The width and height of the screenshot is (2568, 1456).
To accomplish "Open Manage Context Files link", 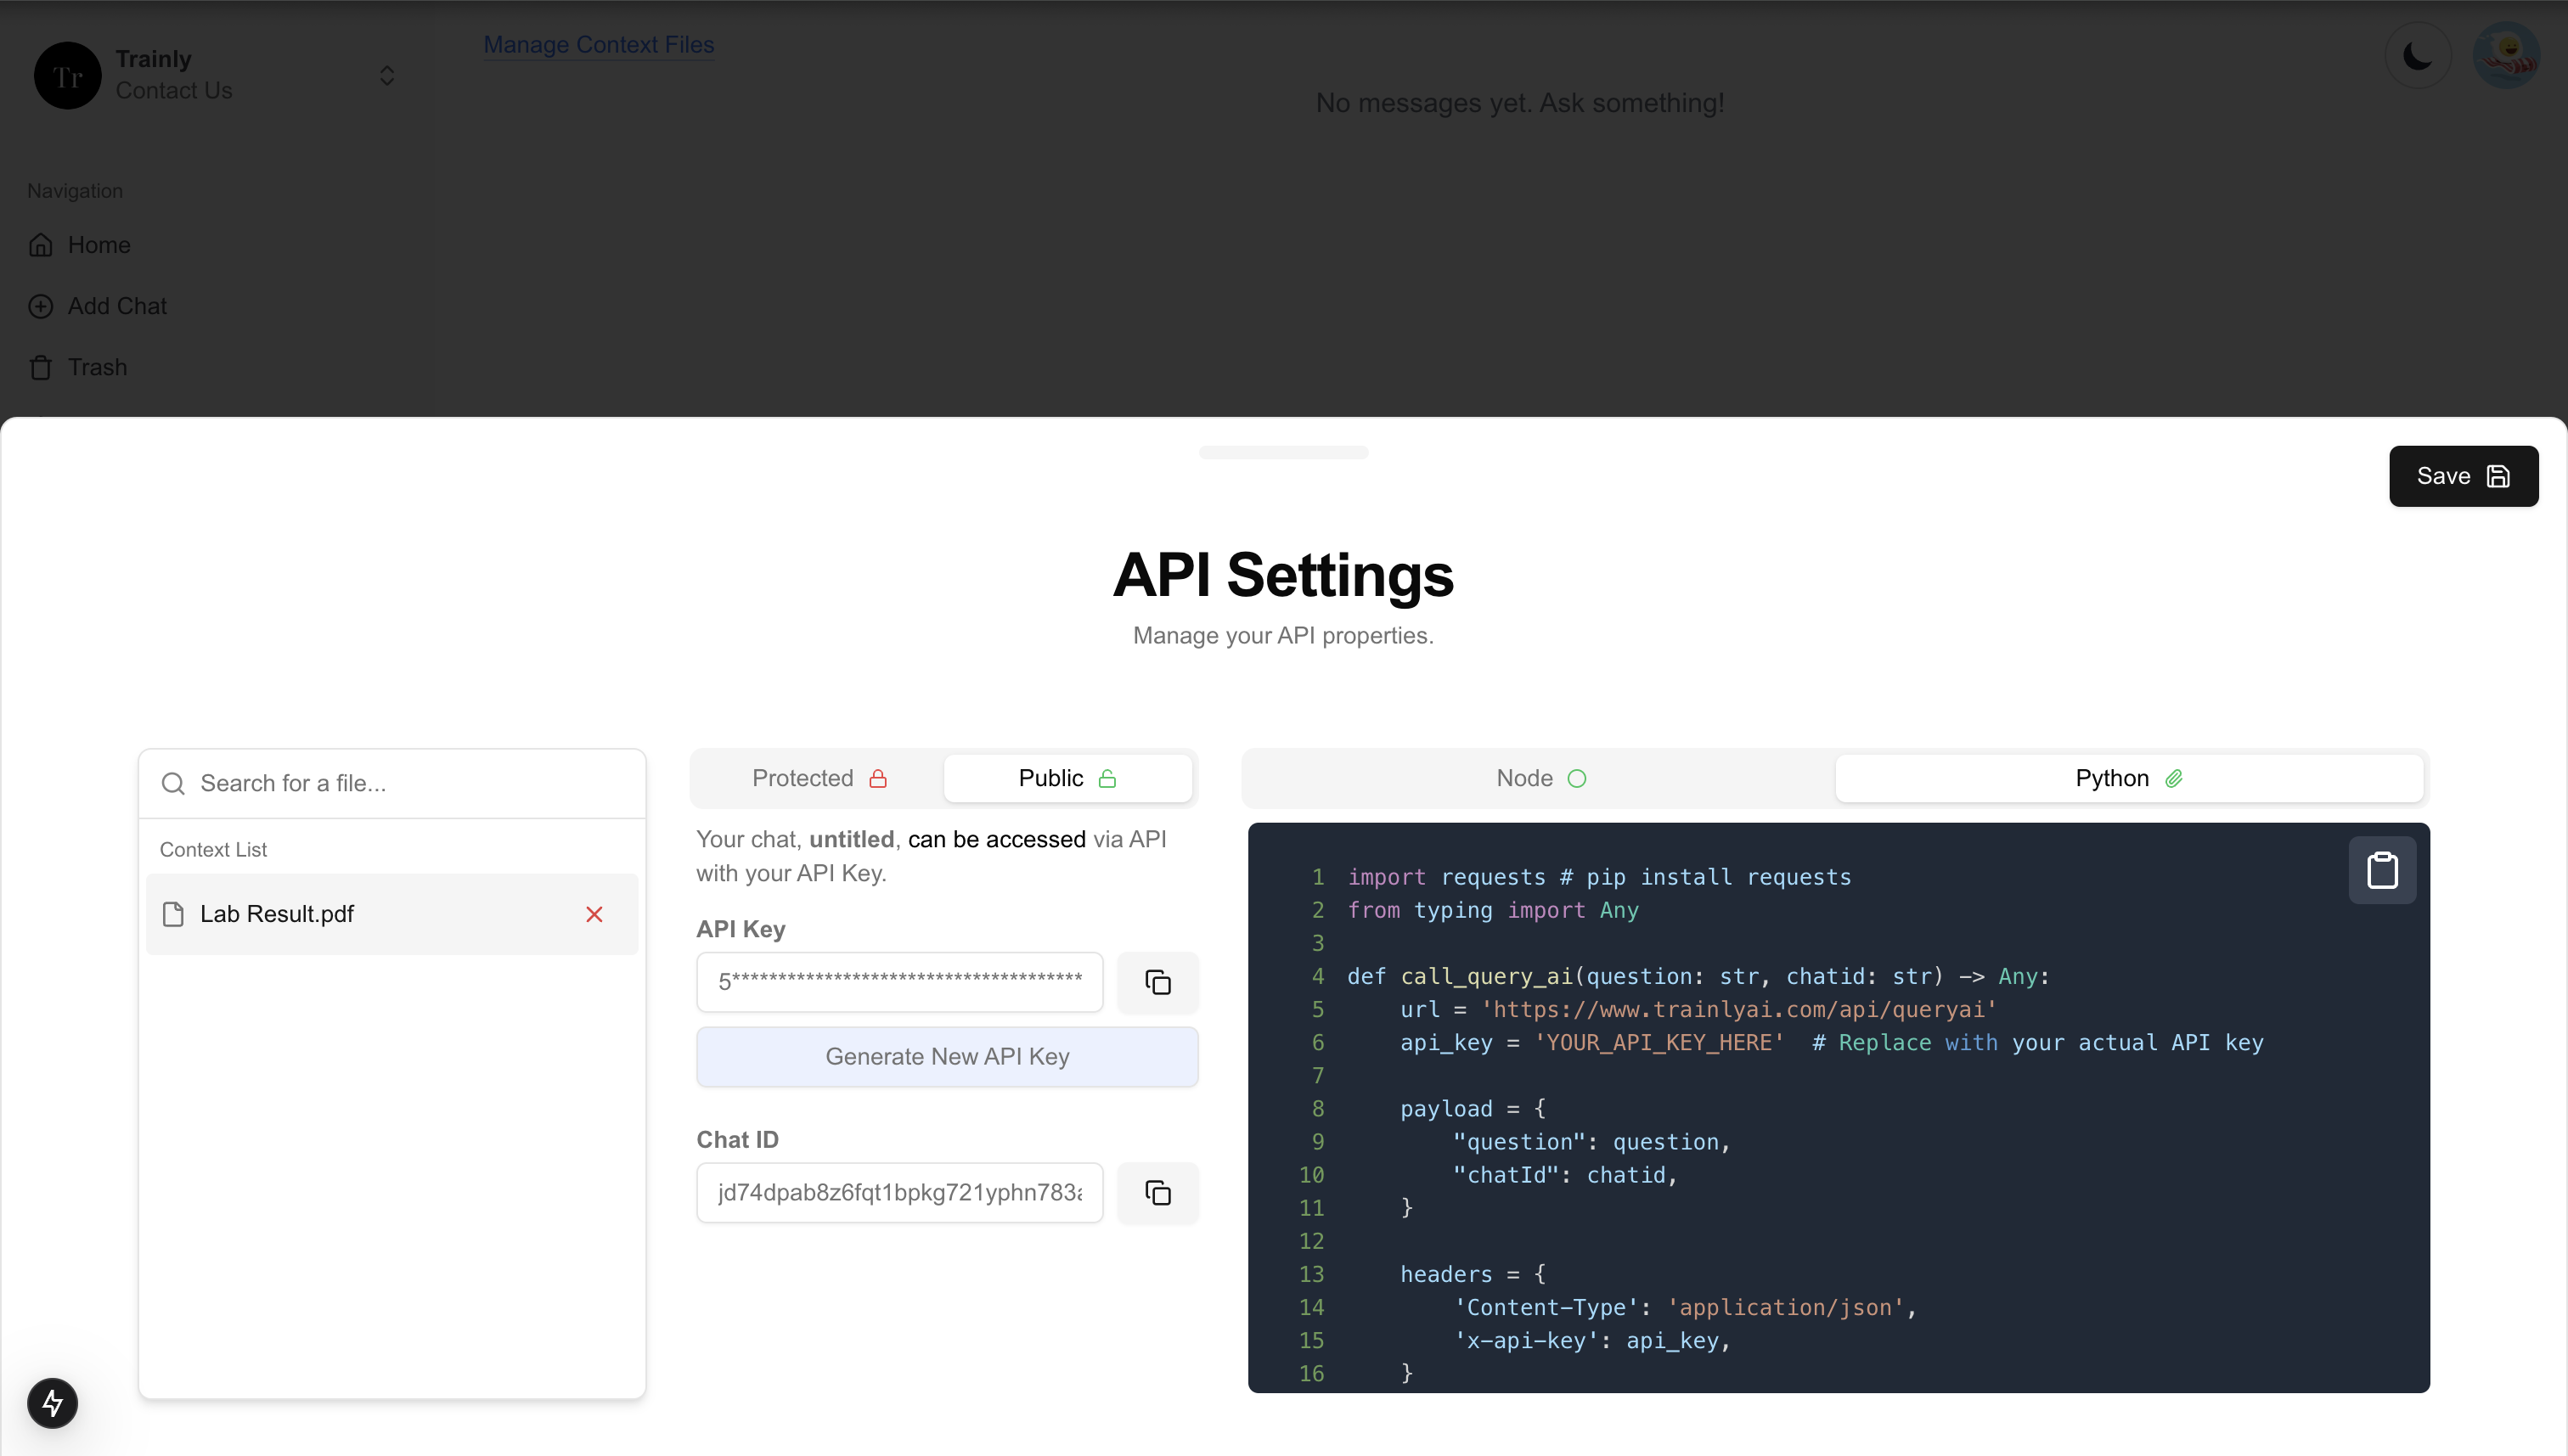I will (598, 45).
